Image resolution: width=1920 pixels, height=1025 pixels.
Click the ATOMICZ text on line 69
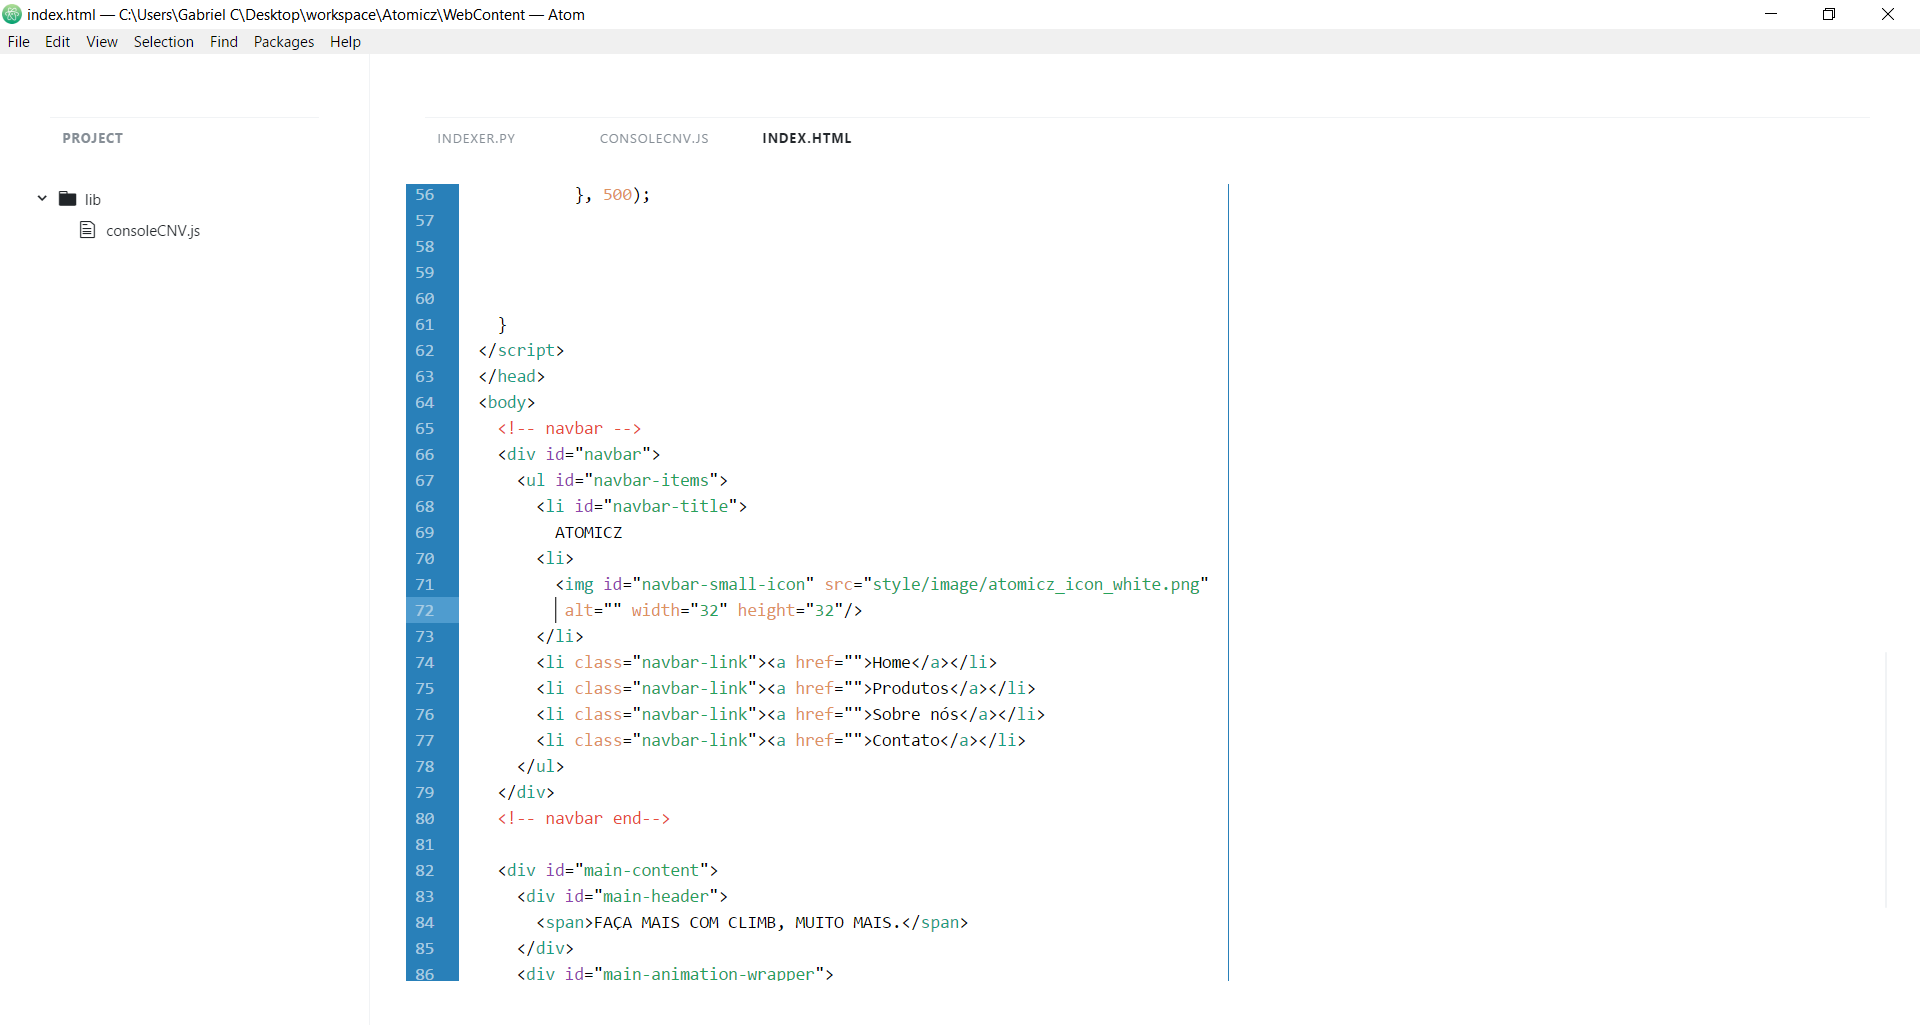tap(589, 533)
